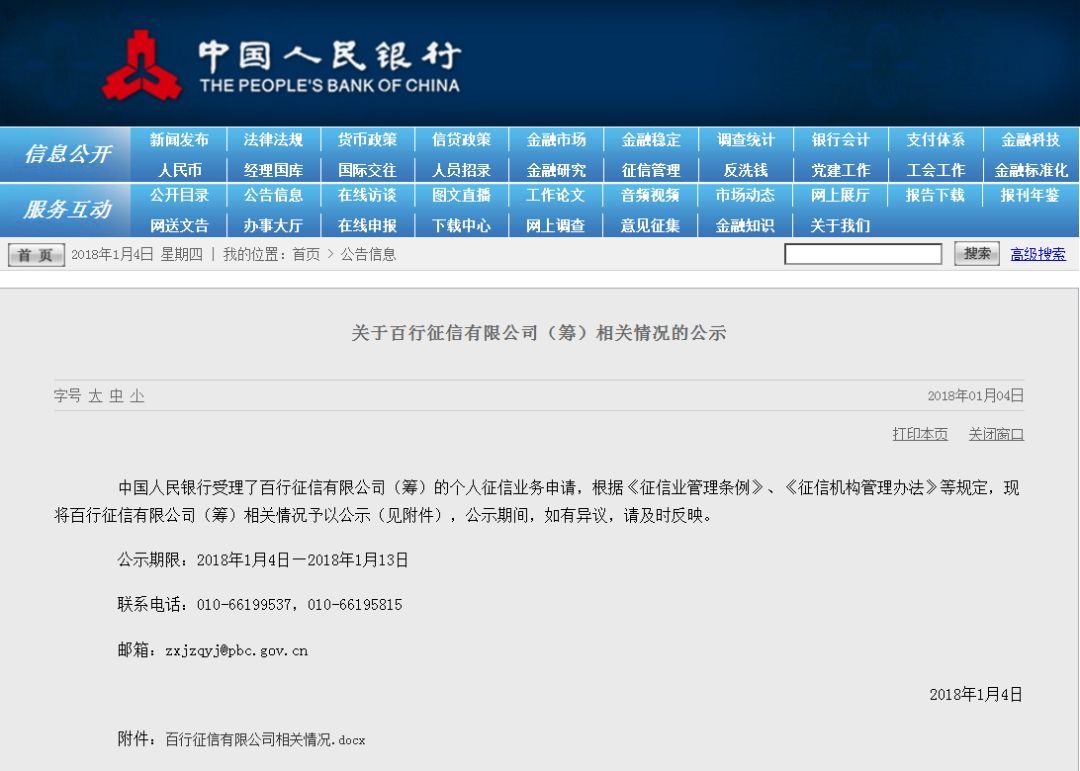Viewport: 1080px width, 771px height.
Task: Click the search text input box
Action: pos(862,254)
